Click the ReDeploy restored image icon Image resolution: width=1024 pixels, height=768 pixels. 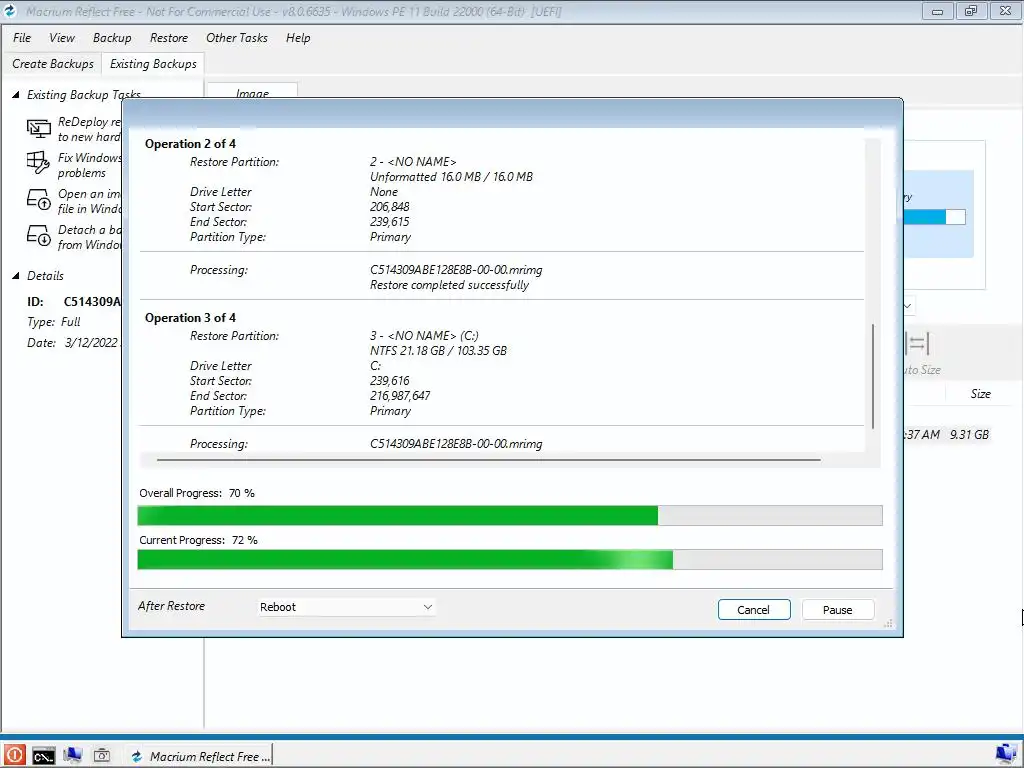click(x=39, y=129)
